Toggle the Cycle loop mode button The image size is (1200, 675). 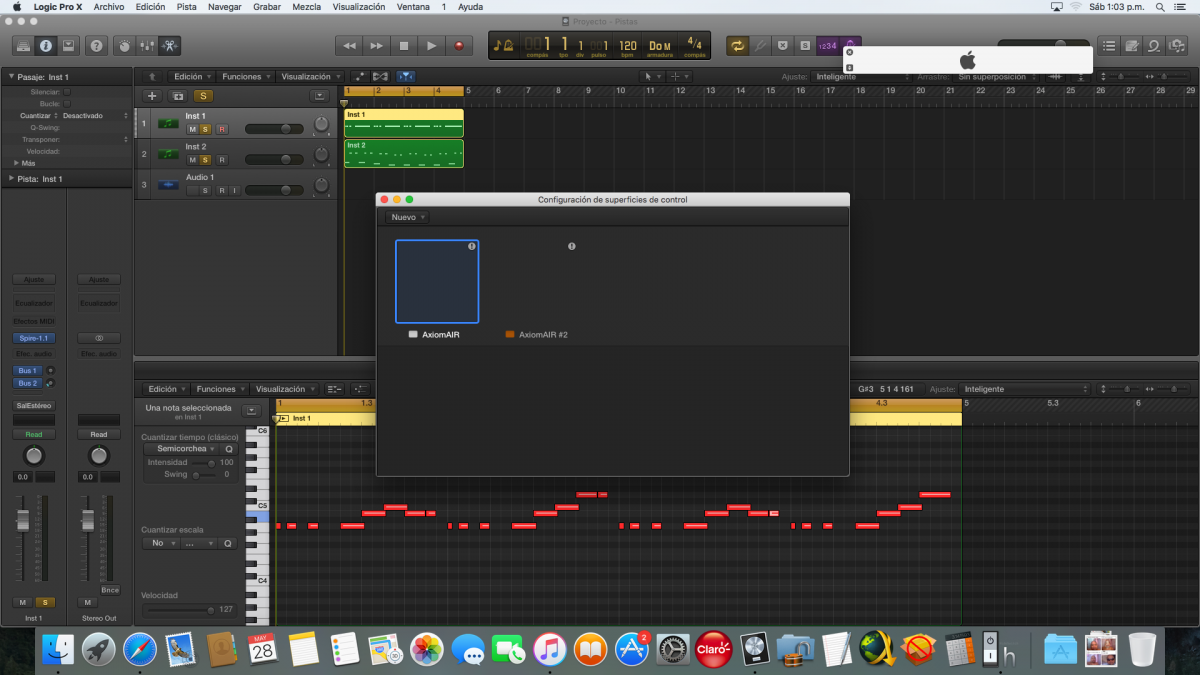[737, 45]
